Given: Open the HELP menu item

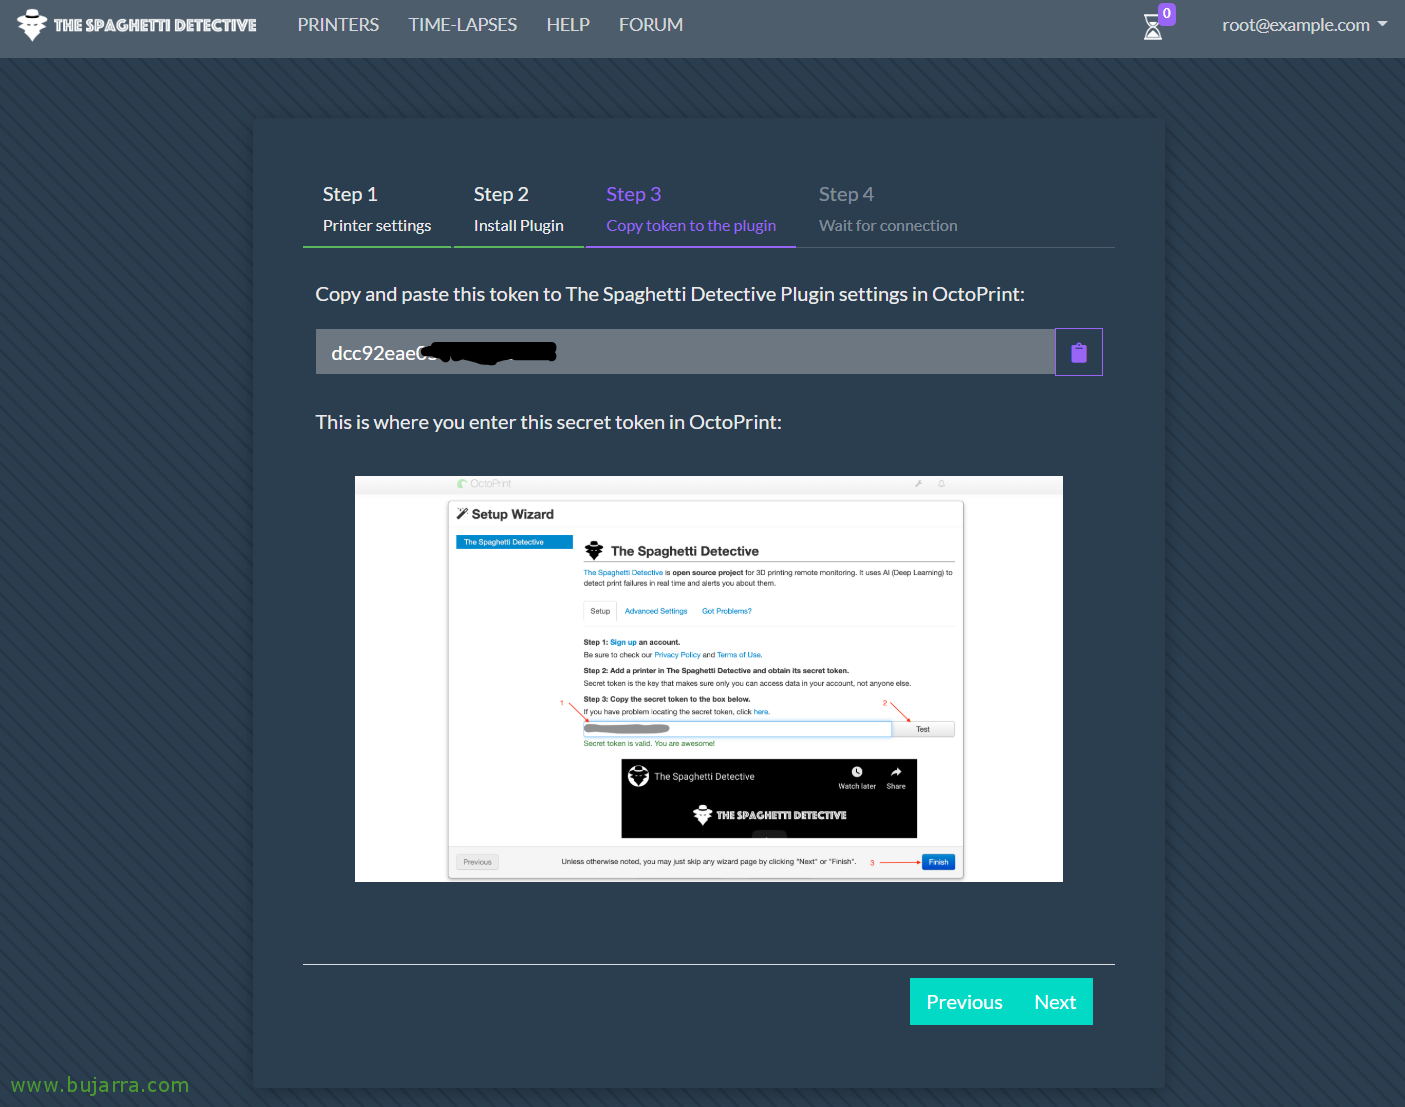Looking at the screenshot, I should 568,25.
